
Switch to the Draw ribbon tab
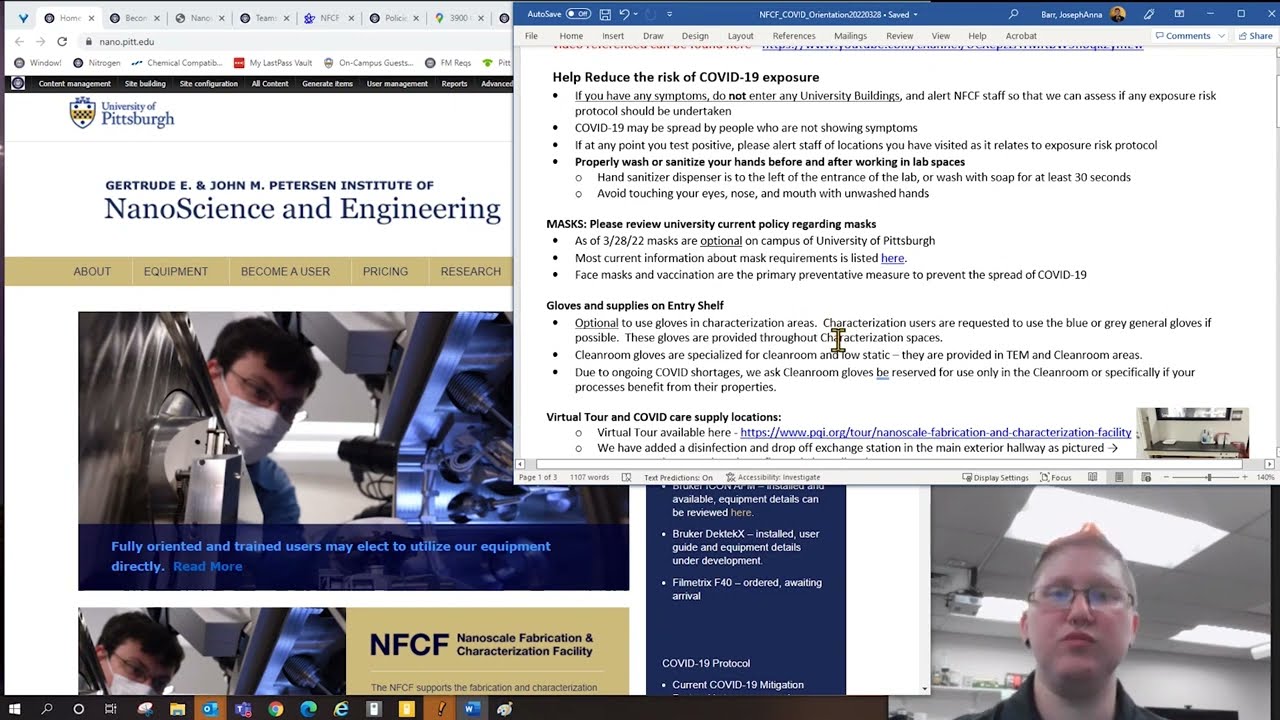[x=653, y=36]
